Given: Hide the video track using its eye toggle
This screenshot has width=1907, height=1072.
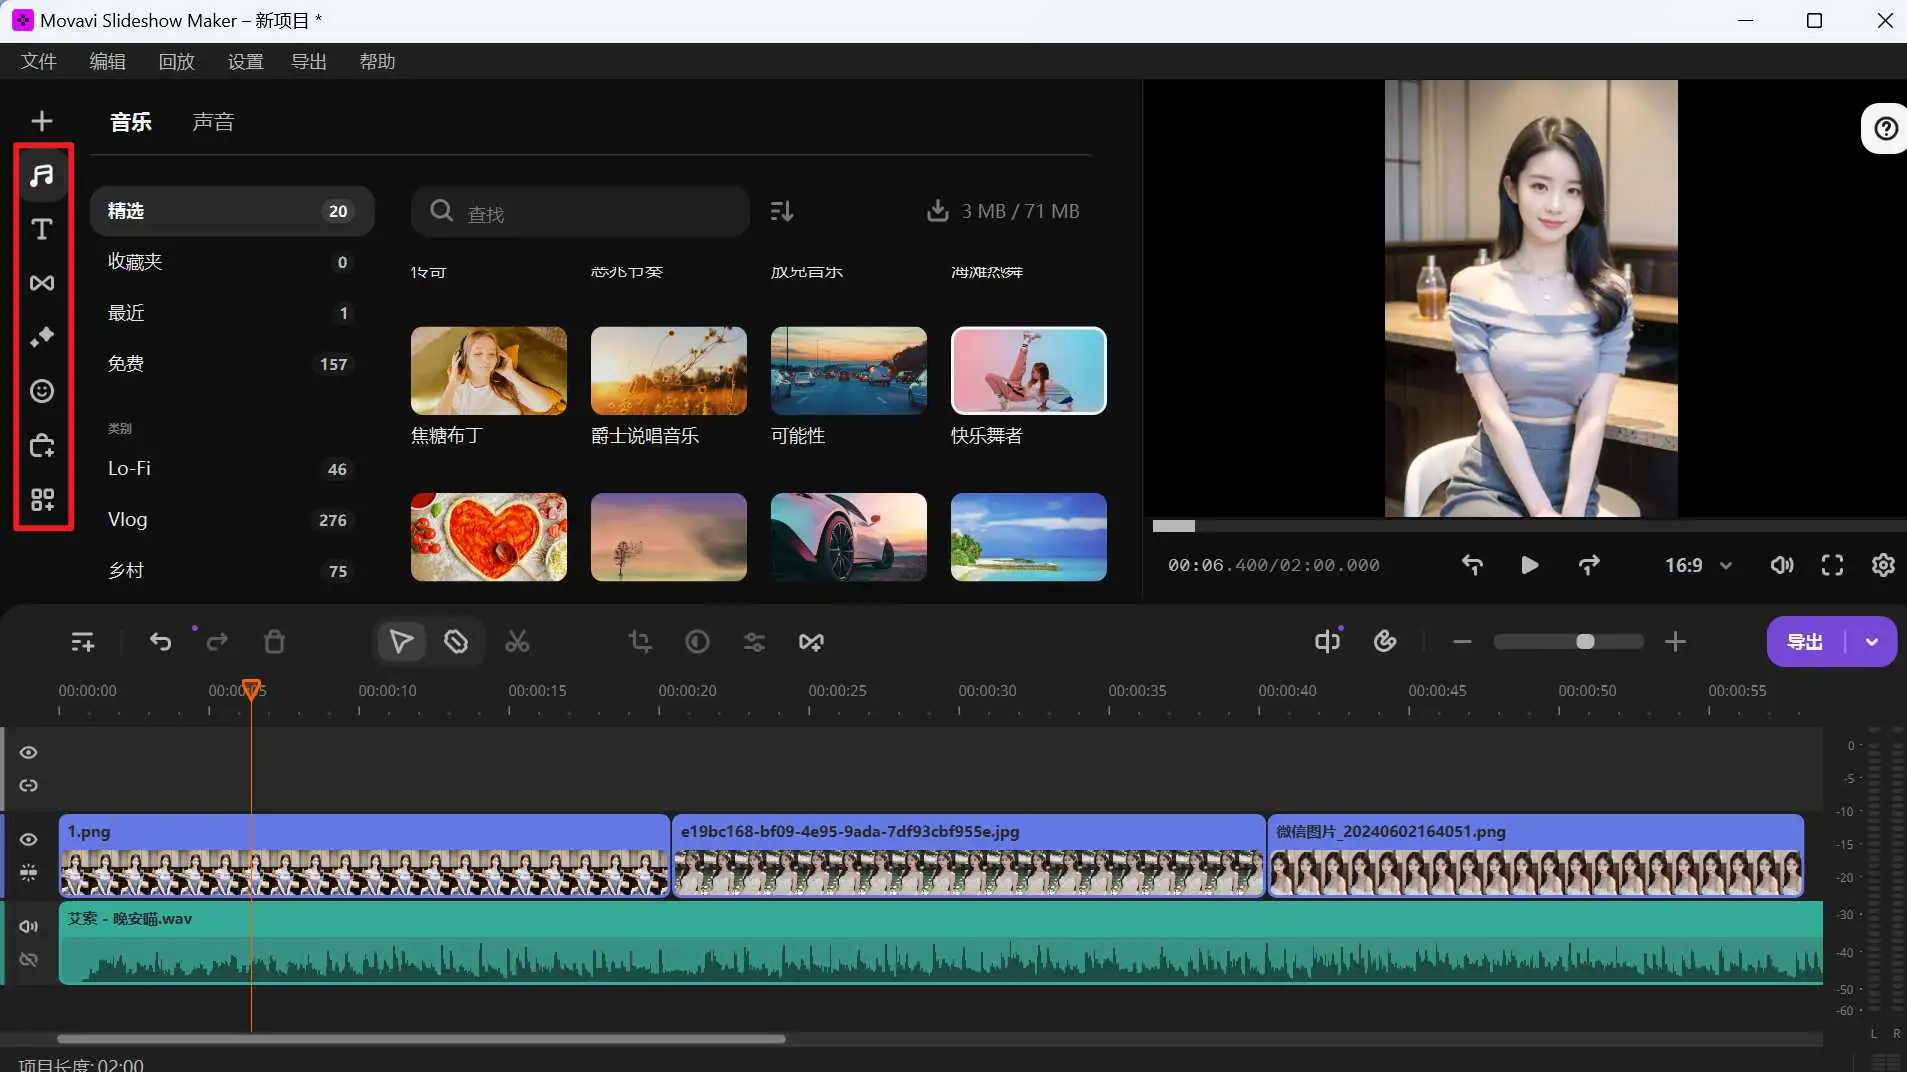Looking at the screenshot, I should (28, 839).
